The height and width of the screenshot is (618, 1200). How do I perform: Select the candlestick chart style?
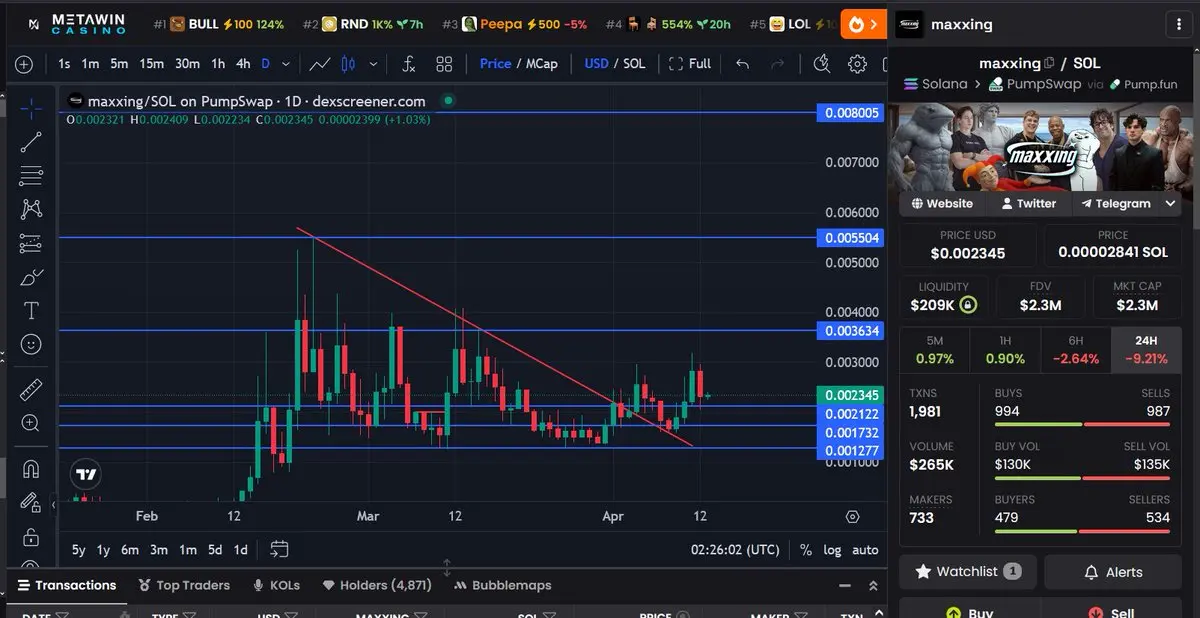pyautogui.click(x=348, y=64)
